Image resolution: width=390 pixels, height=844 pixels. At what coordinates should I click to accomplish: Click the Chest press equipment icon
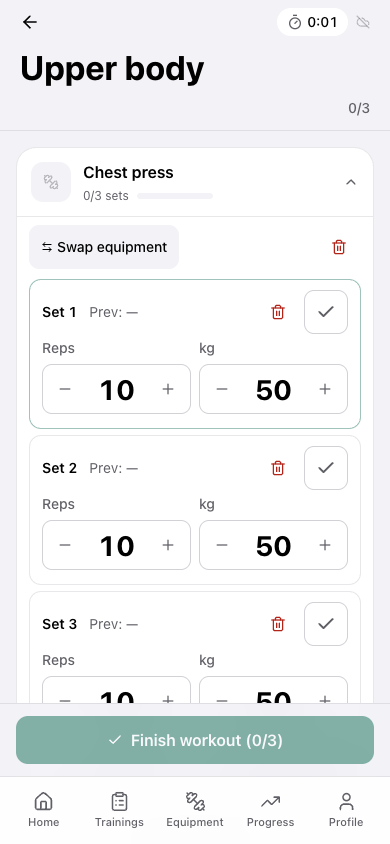pyautogui.click(x=51, y=182)
